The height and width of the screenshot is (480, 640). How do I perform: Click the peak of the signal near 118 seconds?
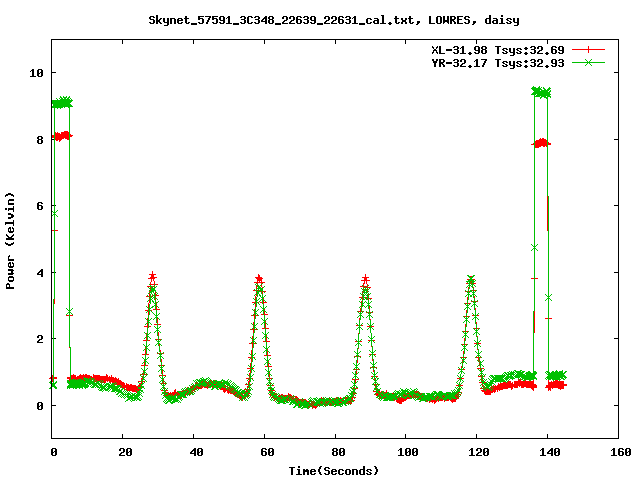(x=471, y=280)
